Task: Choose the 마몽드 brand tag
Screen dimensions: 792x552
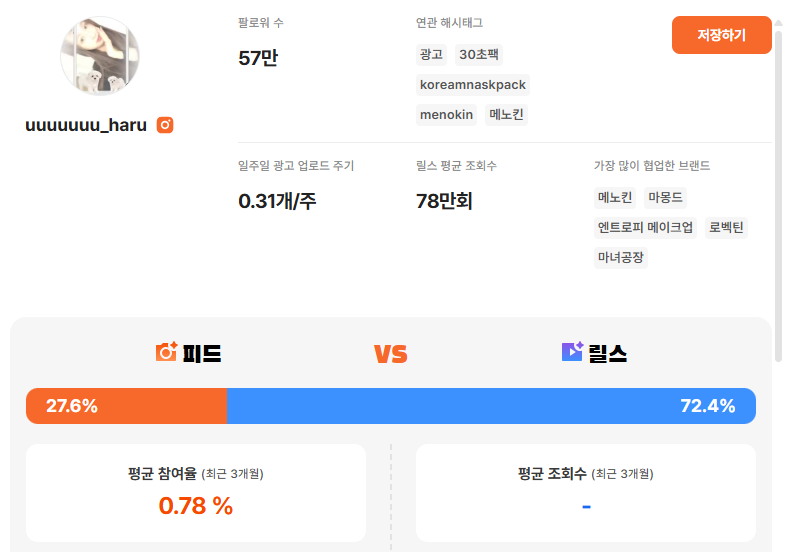Action: [x=665, y=198]
